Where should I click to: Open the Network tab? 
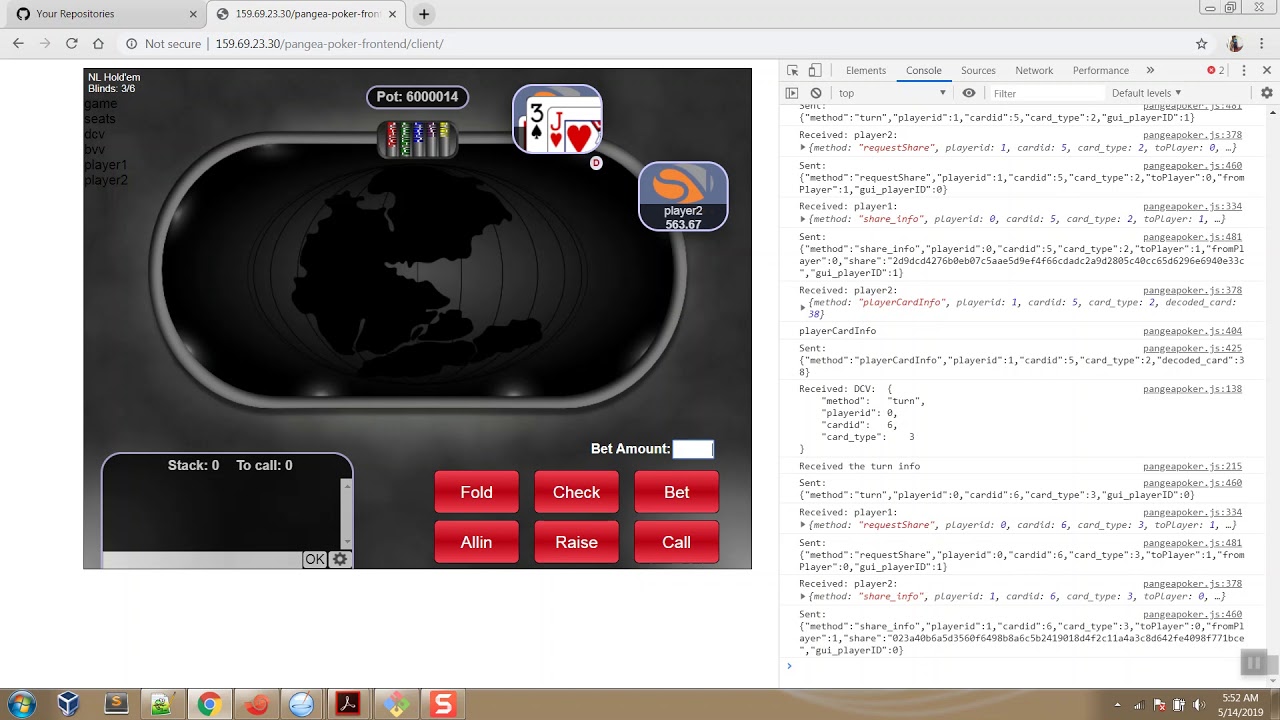pyautogui.click(x=1034, y=70)
